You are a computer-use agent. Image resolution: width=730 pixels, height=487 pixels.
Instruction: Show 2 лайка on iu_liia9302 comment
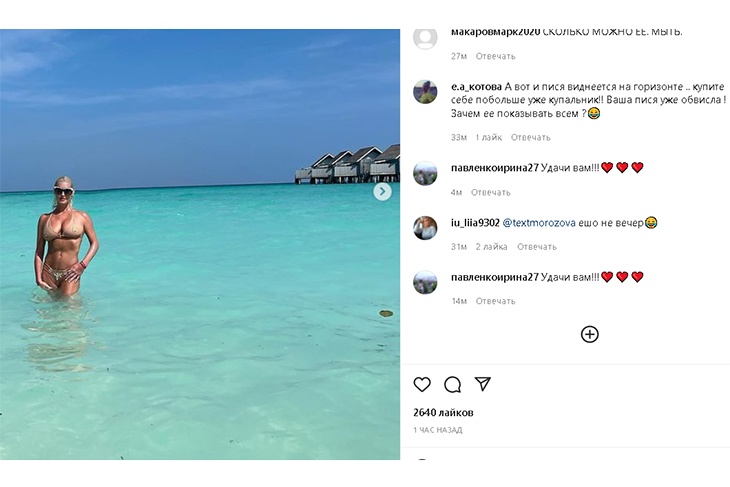pyautogui.click(x=492, y=247)
